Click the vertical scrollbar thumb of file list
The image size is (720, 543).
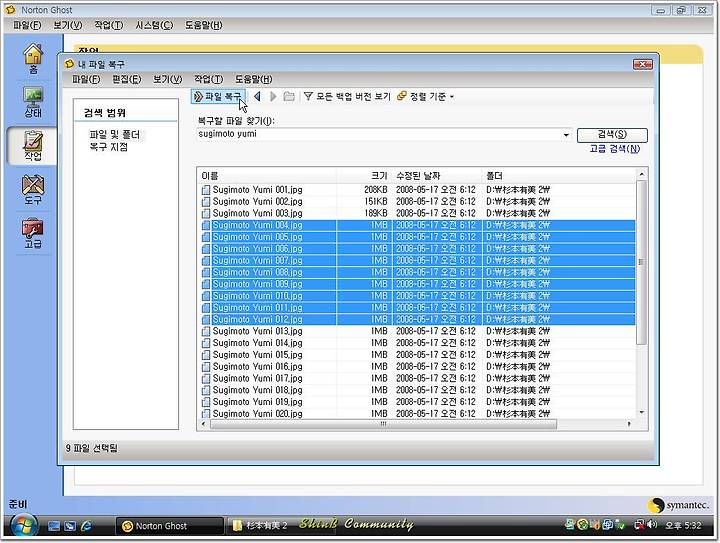pos(641,262)
